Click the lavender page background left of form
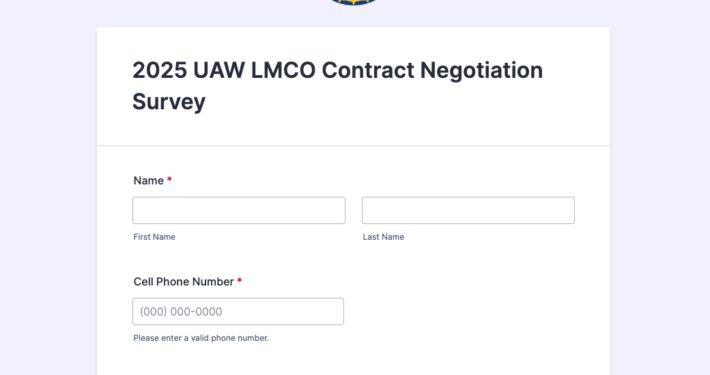This screenshot has height=375, width=710. 48,204
